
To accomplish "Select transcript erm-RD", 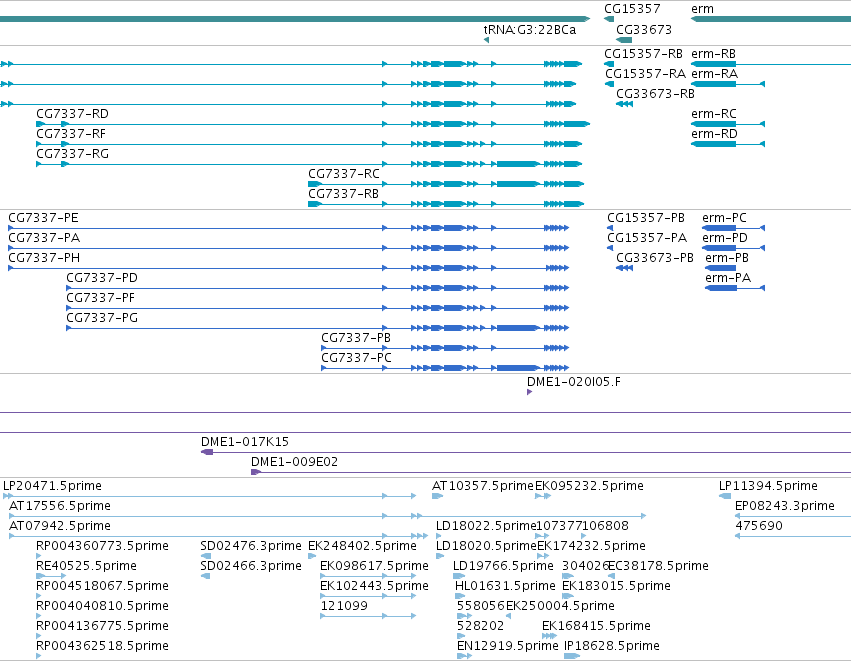I will click(714, 134).
